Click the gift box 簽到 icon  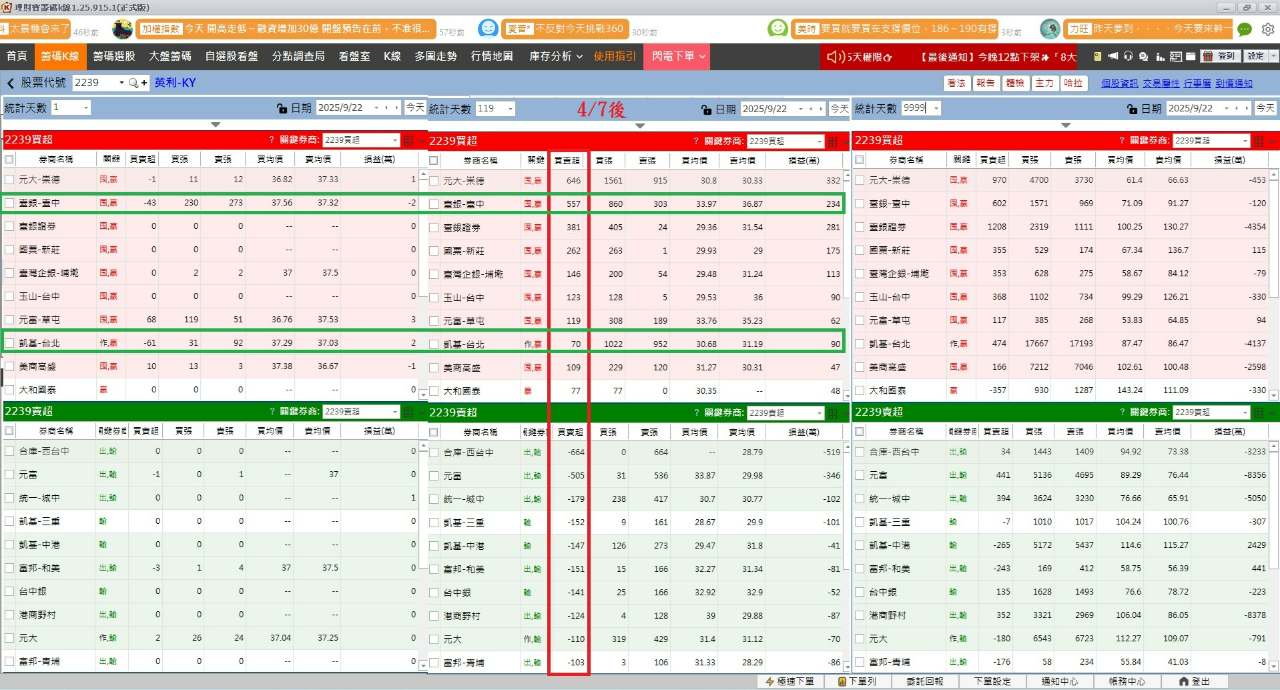tap(1207, 56)
